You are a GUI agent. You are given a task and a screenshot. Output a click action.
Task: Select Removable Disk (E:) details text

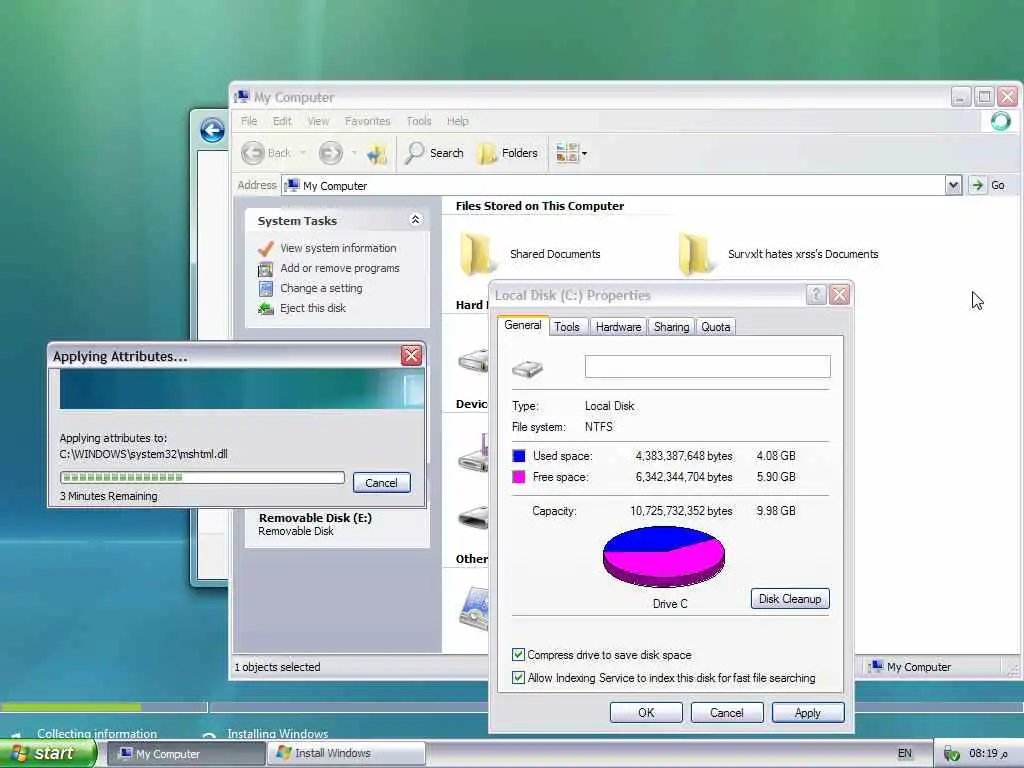315,524
